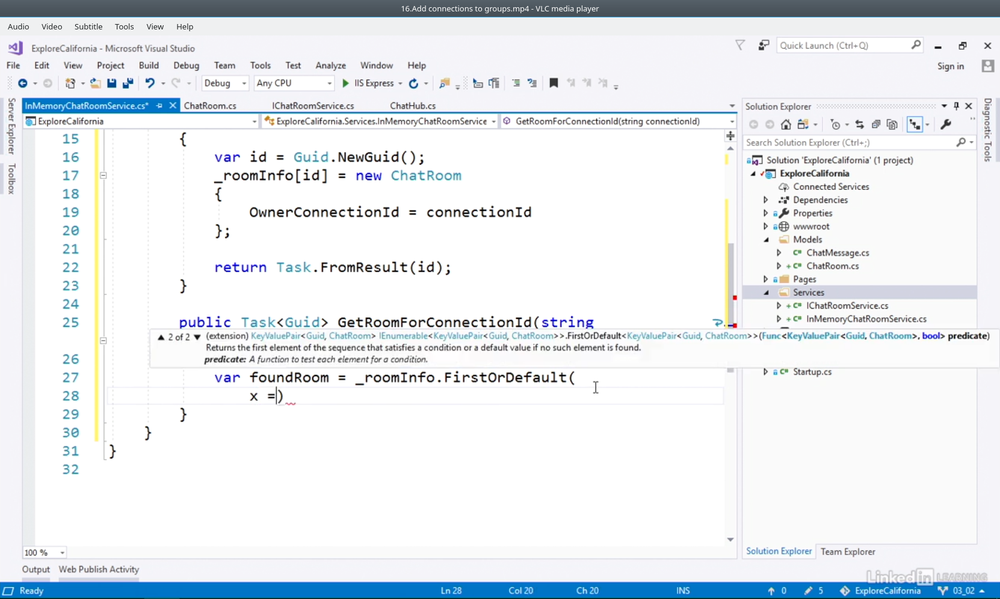Open the Build menu

coord(149,66)
